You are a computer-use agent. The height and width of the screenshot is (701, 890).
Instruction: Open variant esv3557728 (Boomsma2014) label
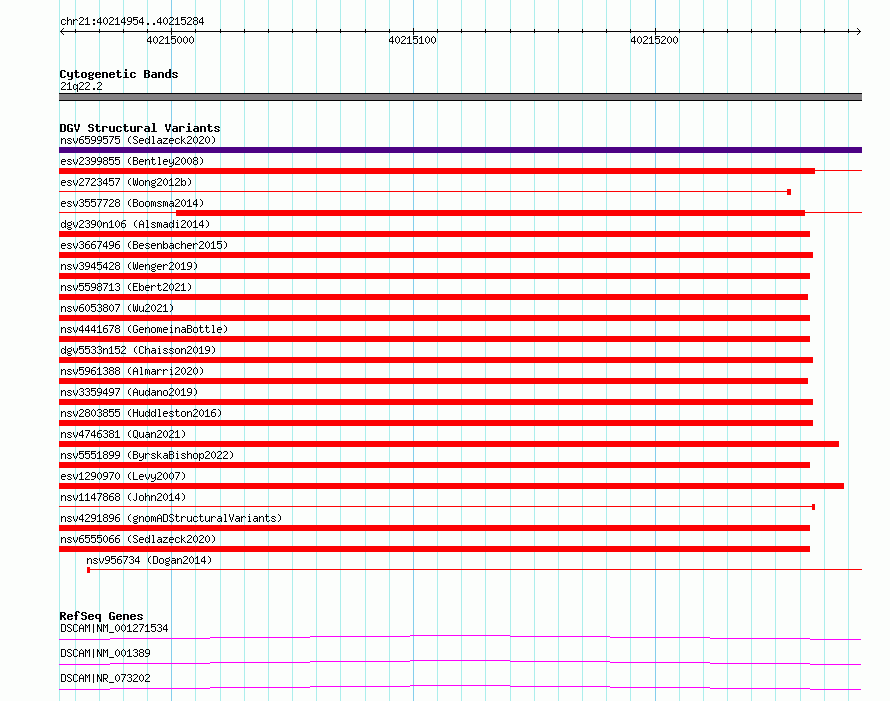pyautogui.click(x=132, y=203)
